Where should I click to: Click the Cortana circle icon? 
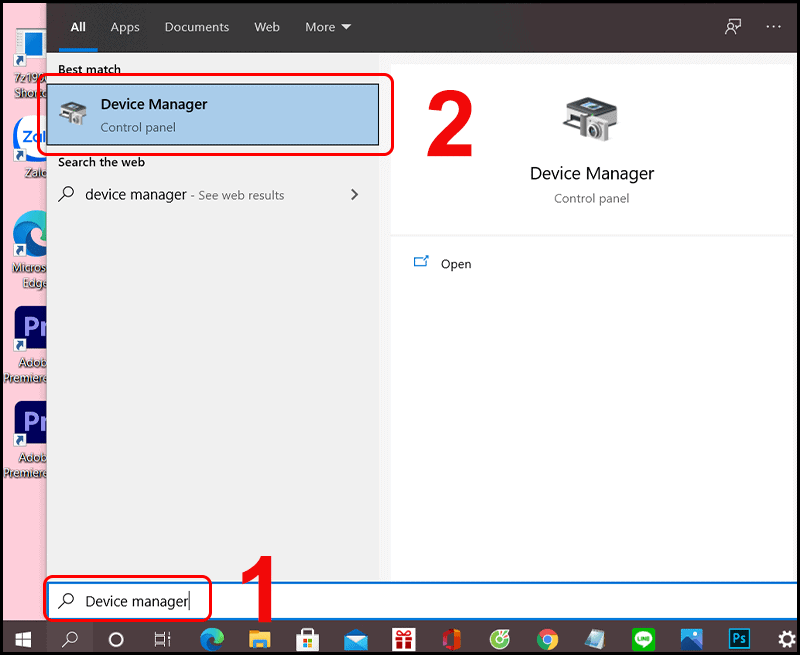[x=116, y=638]
